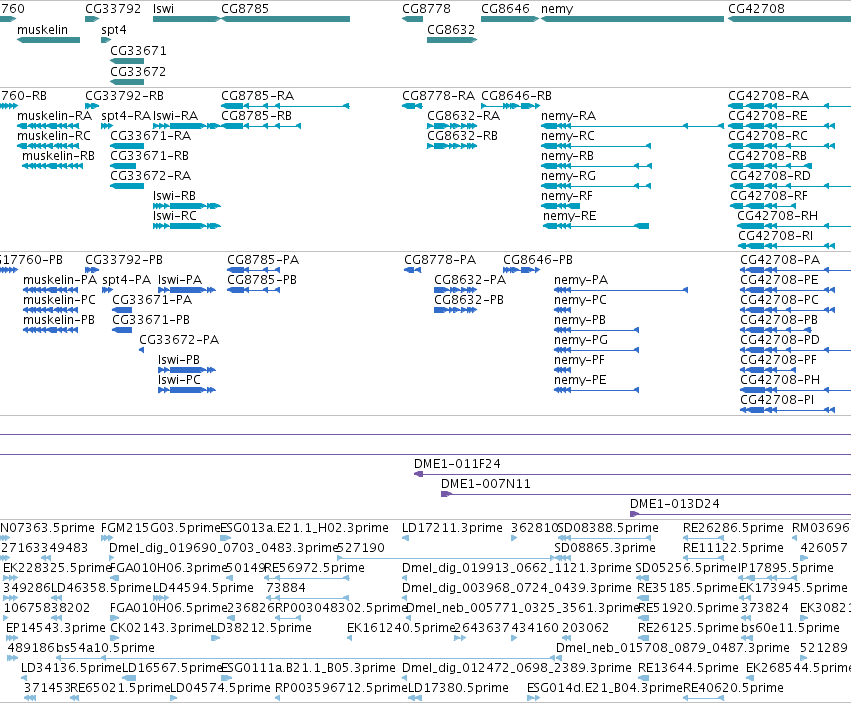
Task: Select transcript label CG33672-RA
Action: click(x=150, y=175)
